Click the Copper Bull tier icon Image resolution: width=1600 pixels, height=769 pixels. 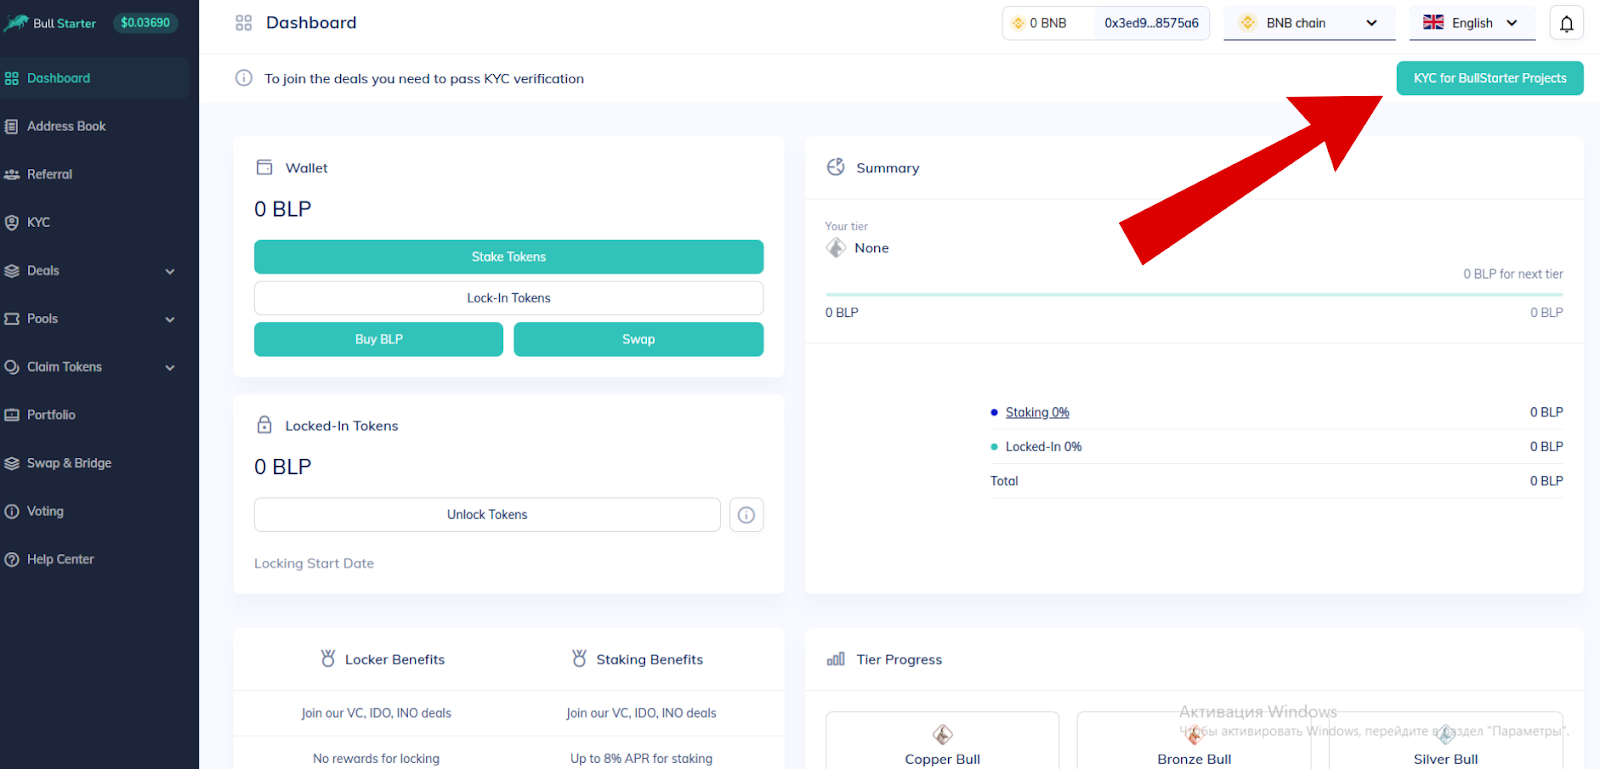942,735
